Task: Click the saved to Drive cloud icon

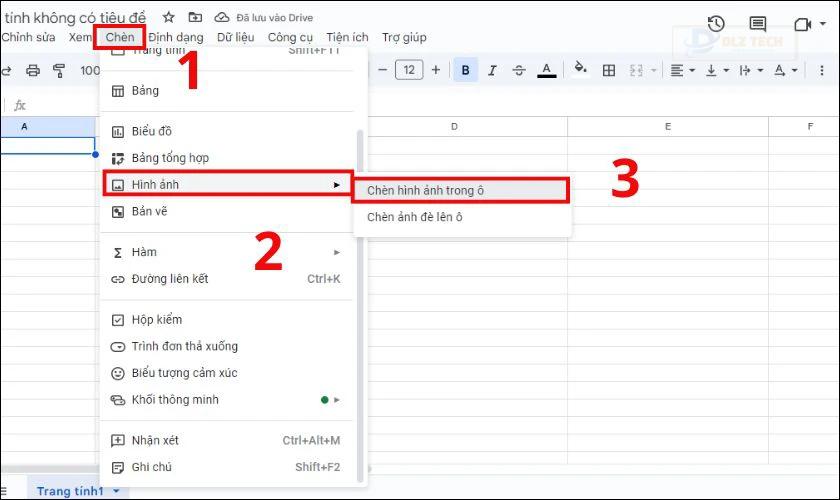Action: tap(222, 18)
